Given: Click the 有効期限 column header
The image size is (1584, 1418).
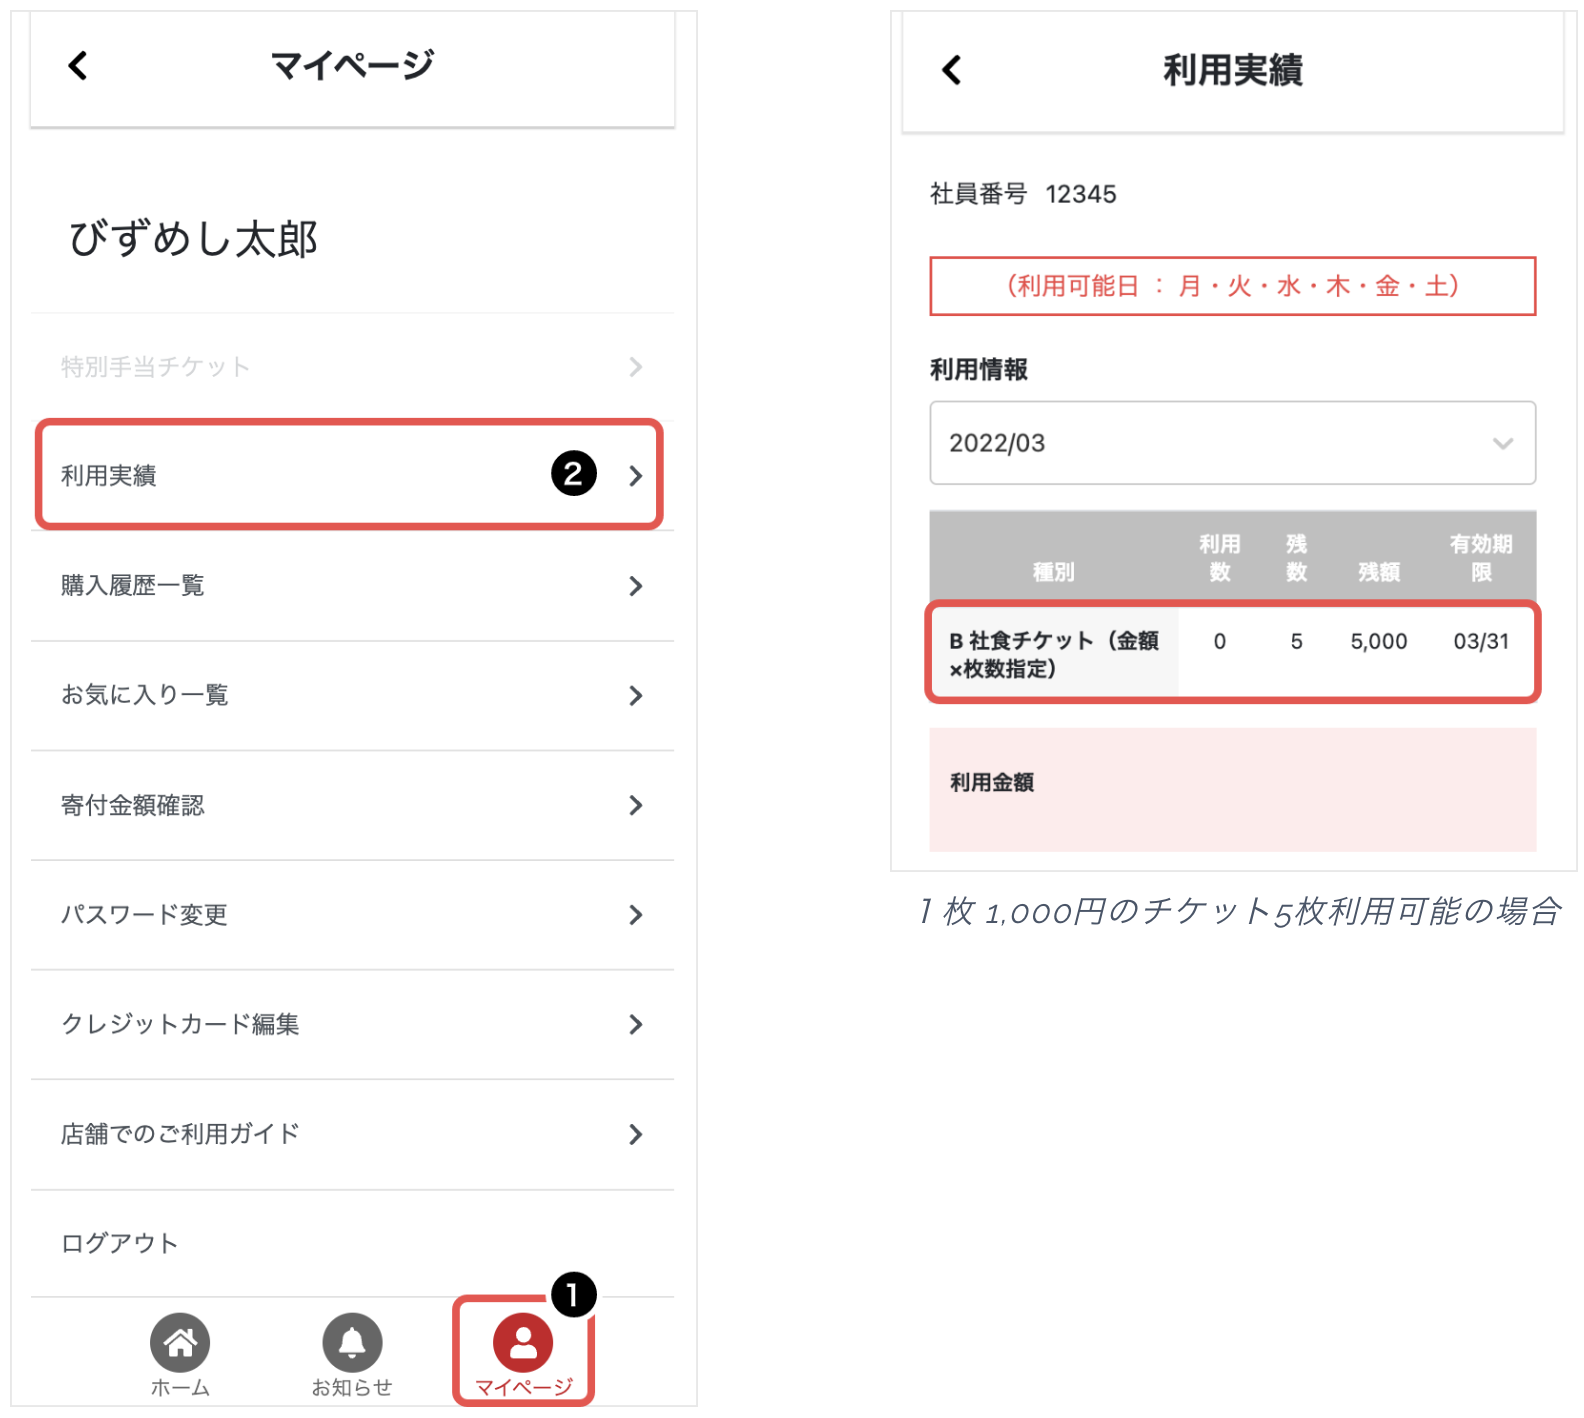Looking at the screenshot, I should tap(1480, 557).
